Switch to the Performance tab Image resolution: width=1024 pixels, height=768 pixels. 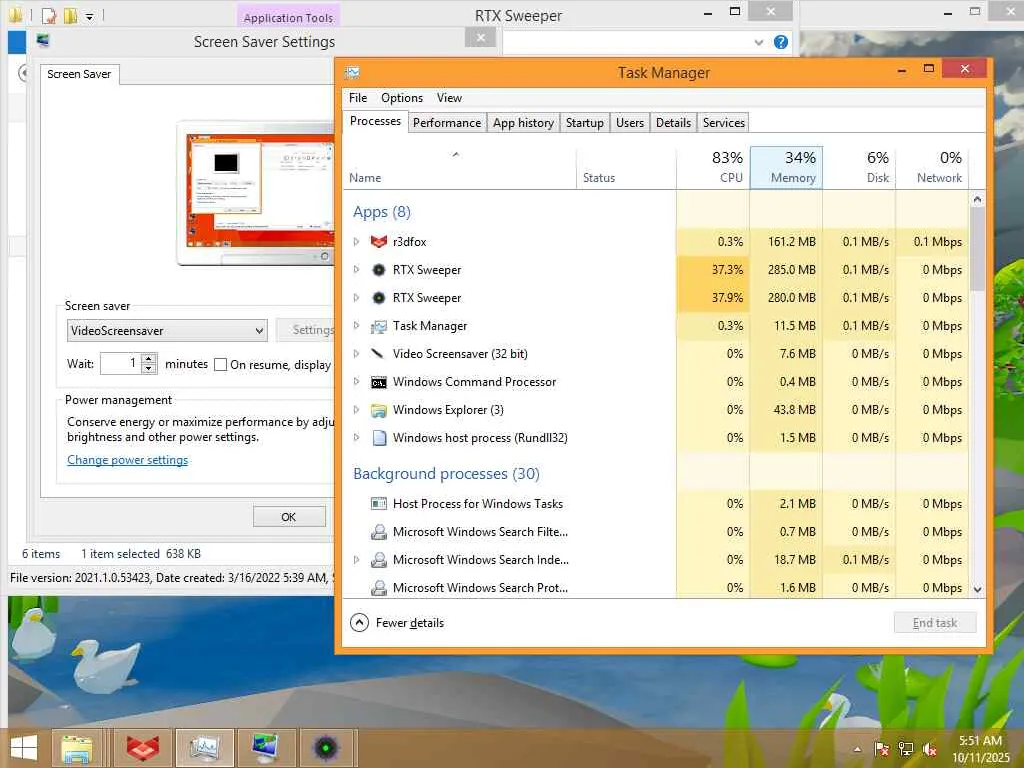click(447, 123)
